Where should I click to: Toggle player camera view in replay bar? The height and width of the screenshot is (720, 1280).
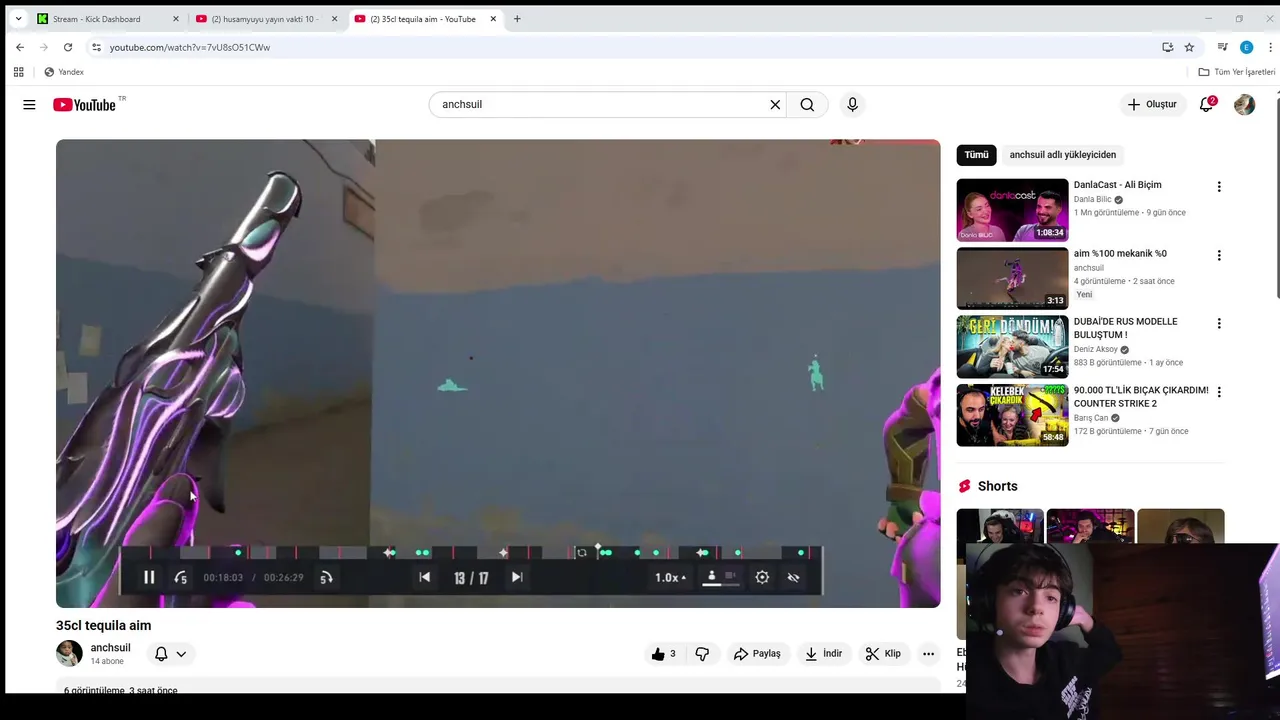coord(721,577)
